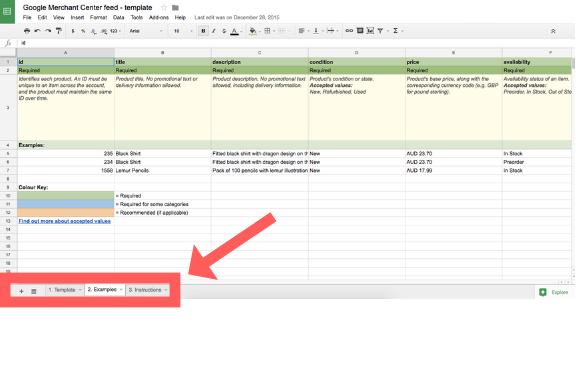
Task: Open the Format menu
Action: tap(98, 17)
